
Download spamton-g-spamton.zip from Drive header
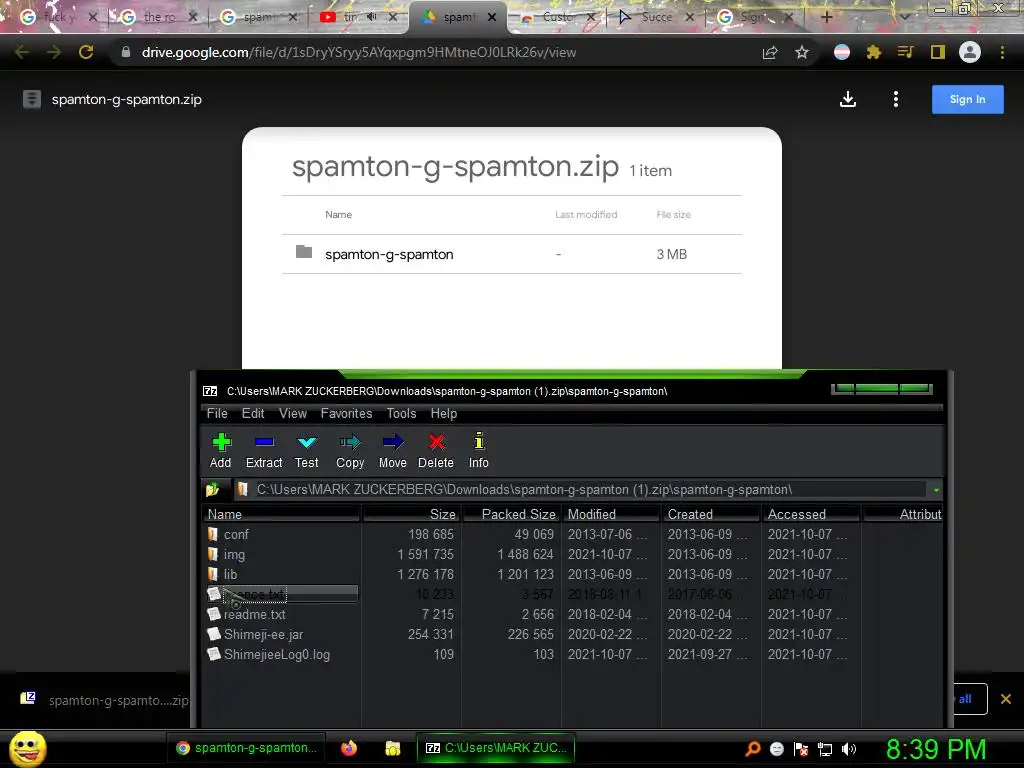848,99
